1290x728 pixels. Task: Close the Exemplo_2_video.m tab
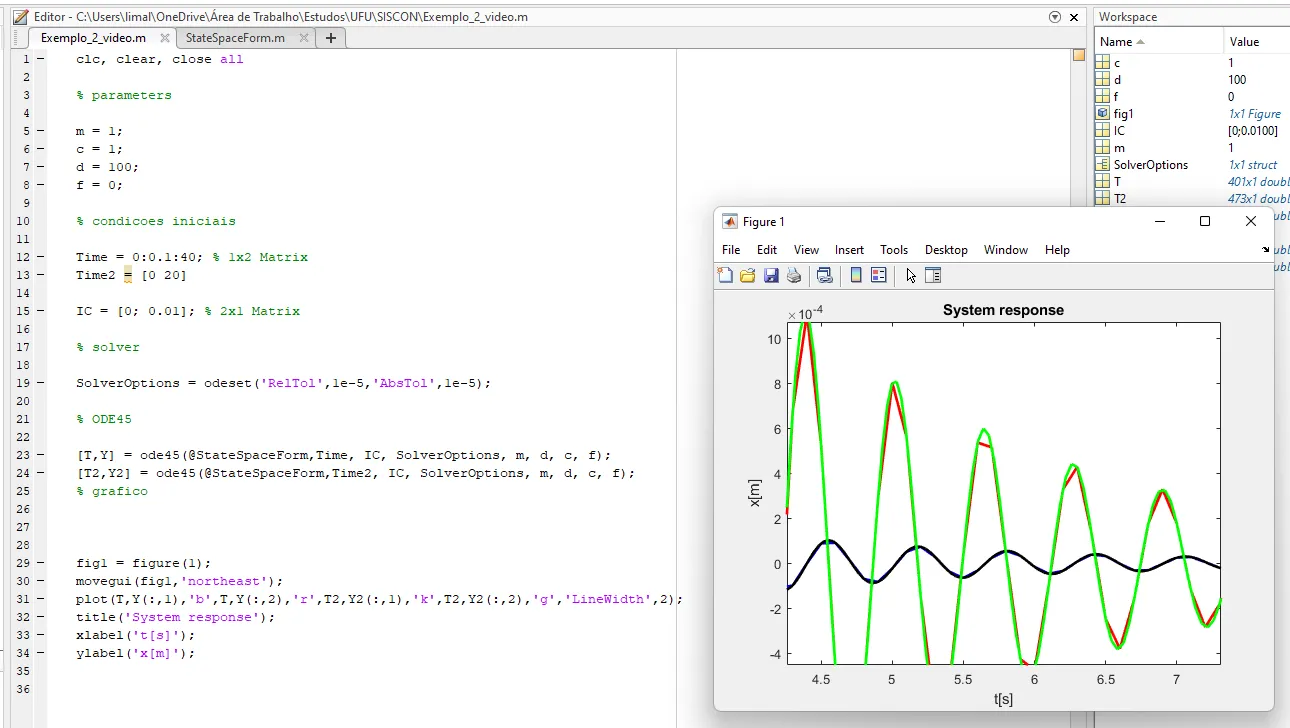coord(165,38)
